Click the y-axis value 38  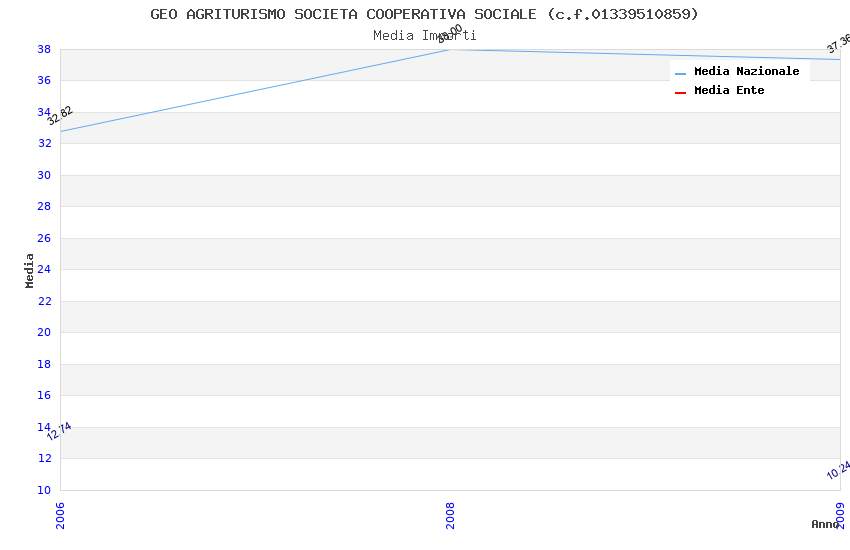[x=44, y=49]
